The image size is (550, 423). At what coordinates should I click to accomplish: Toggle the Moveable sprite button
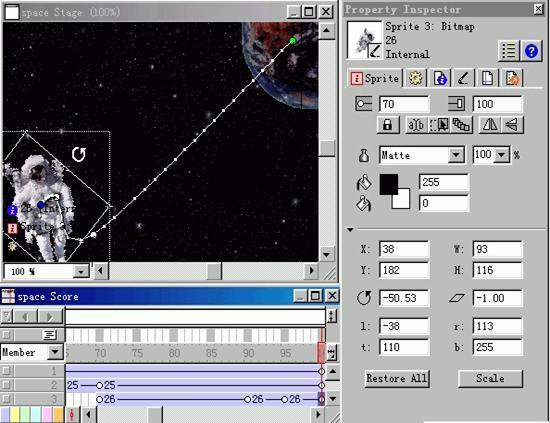pos(438,125)
